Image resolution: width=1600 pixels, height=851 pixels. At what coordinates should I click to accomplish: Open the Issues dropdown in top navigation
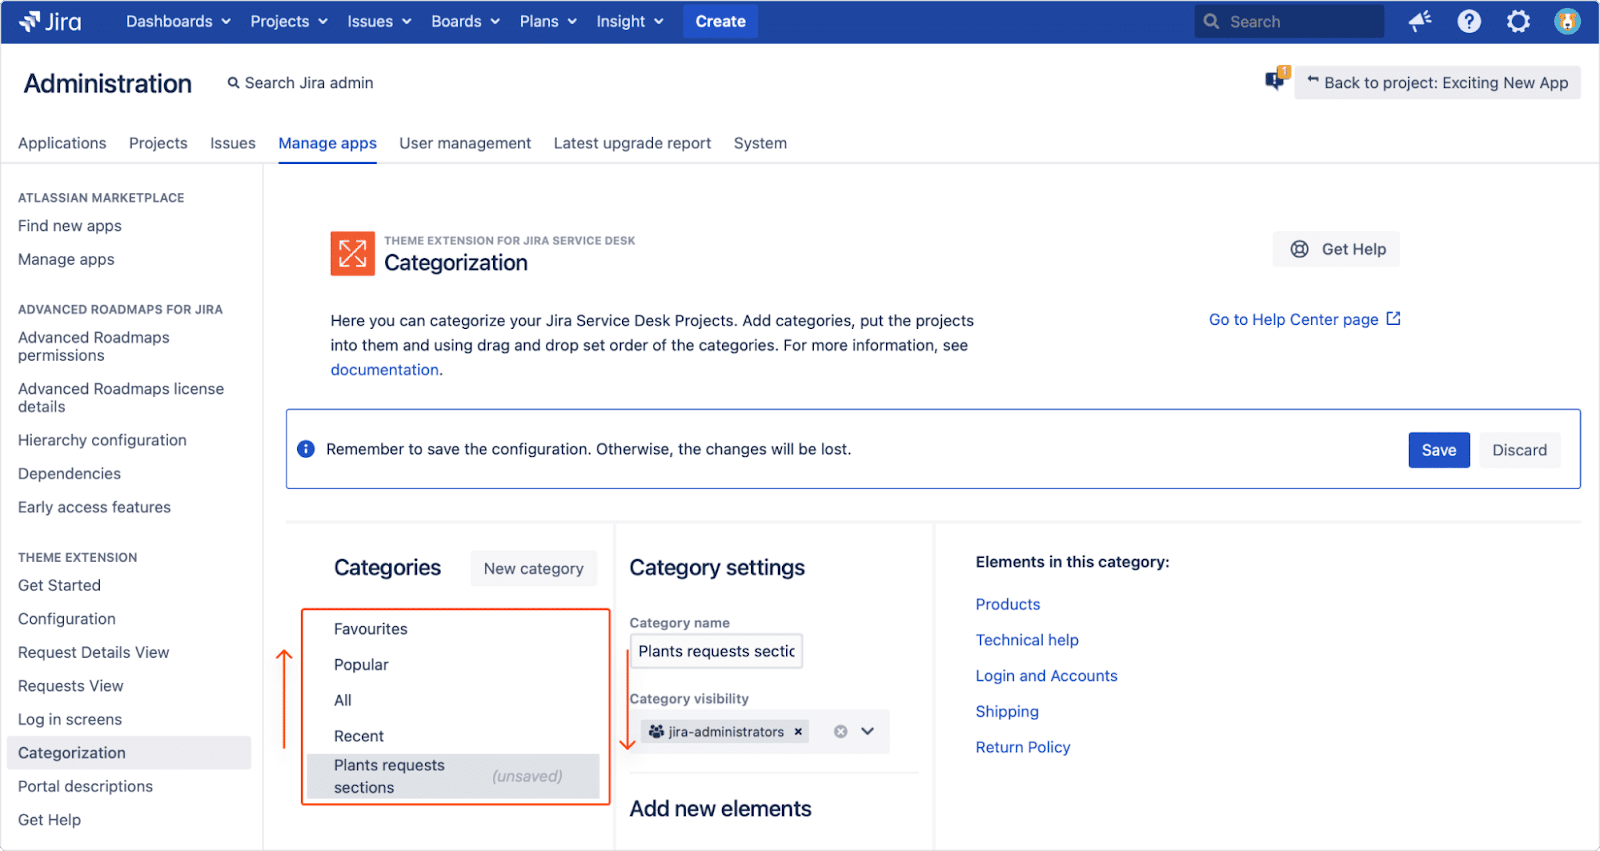(379, 21)
